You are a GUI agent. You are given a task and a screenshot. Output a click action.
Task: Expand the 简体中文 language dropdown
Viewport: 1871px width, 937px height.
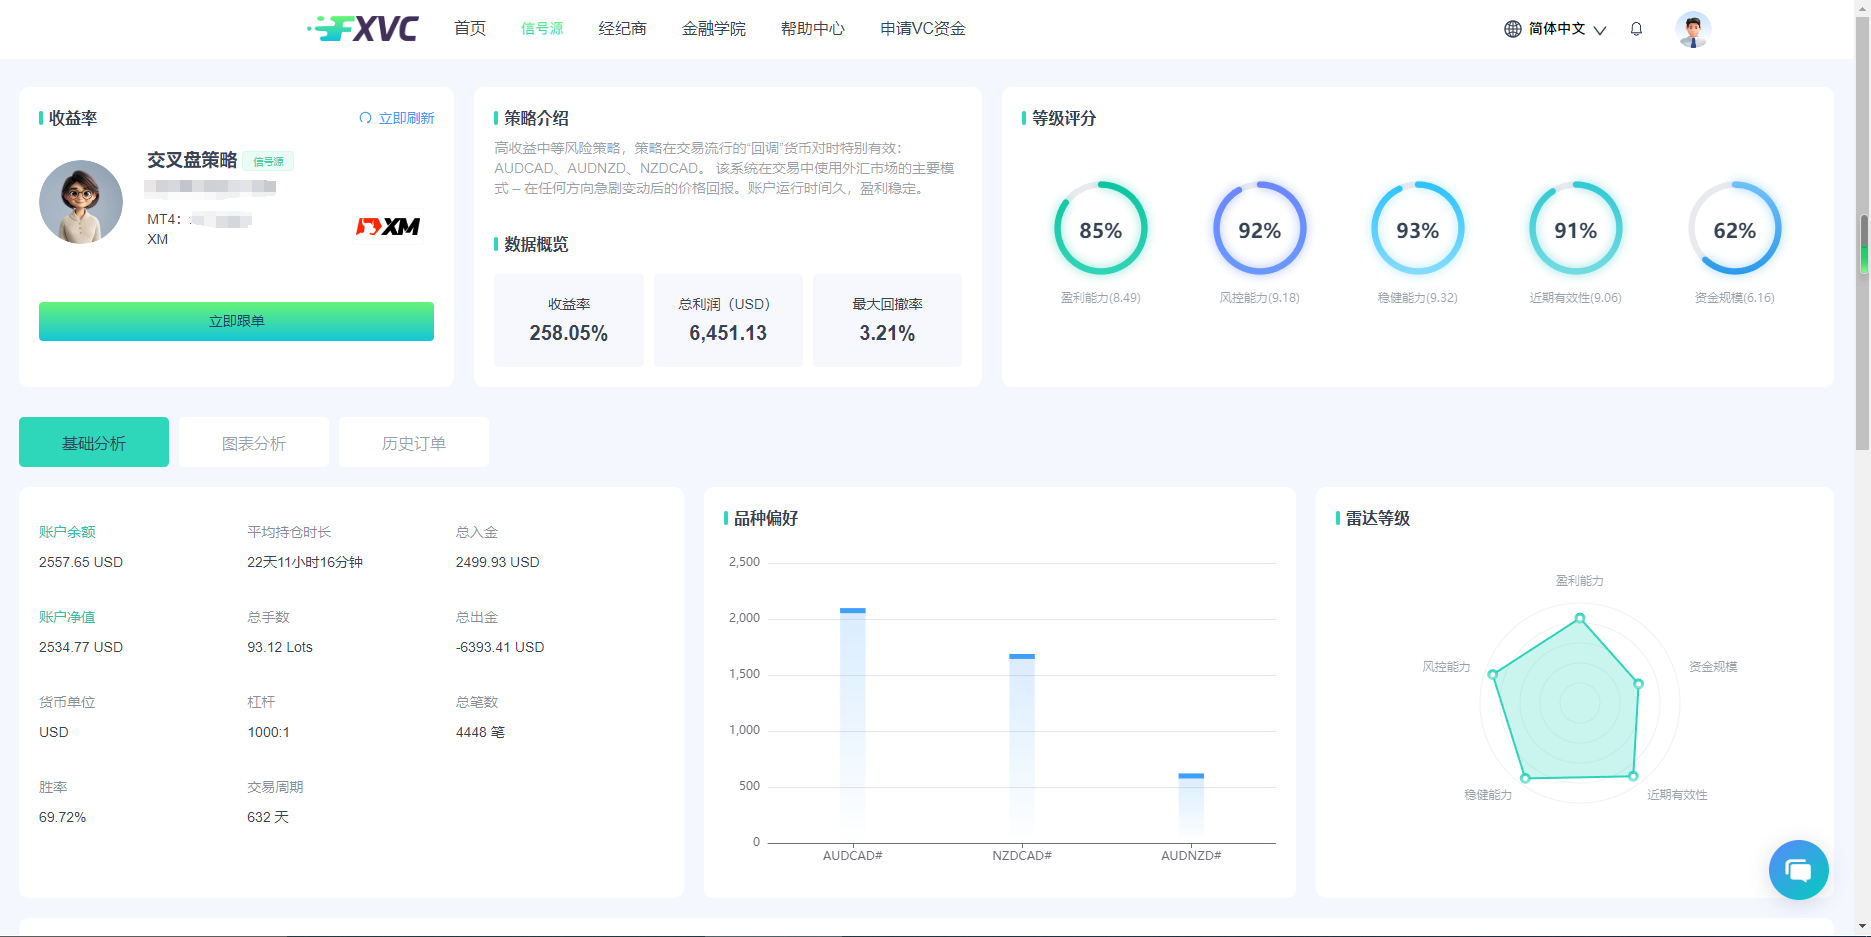point(1566,29)
